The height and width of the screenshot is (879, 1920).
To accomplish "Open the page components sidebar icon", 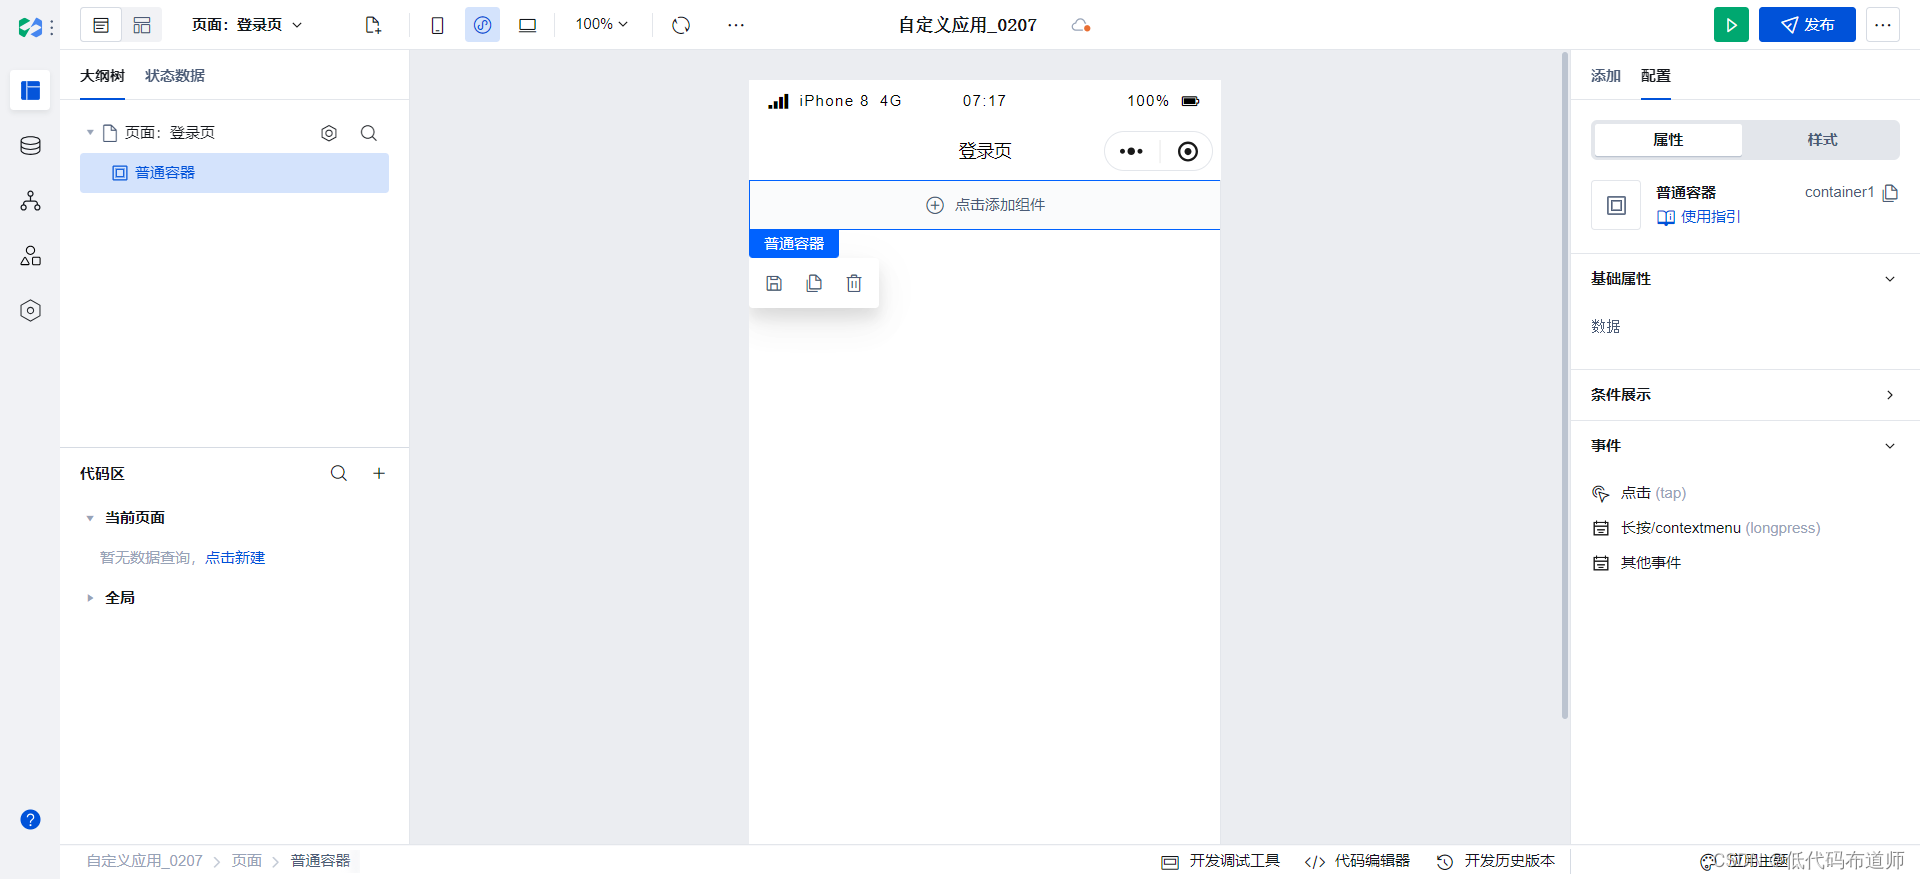I will [x=30, y=90].
